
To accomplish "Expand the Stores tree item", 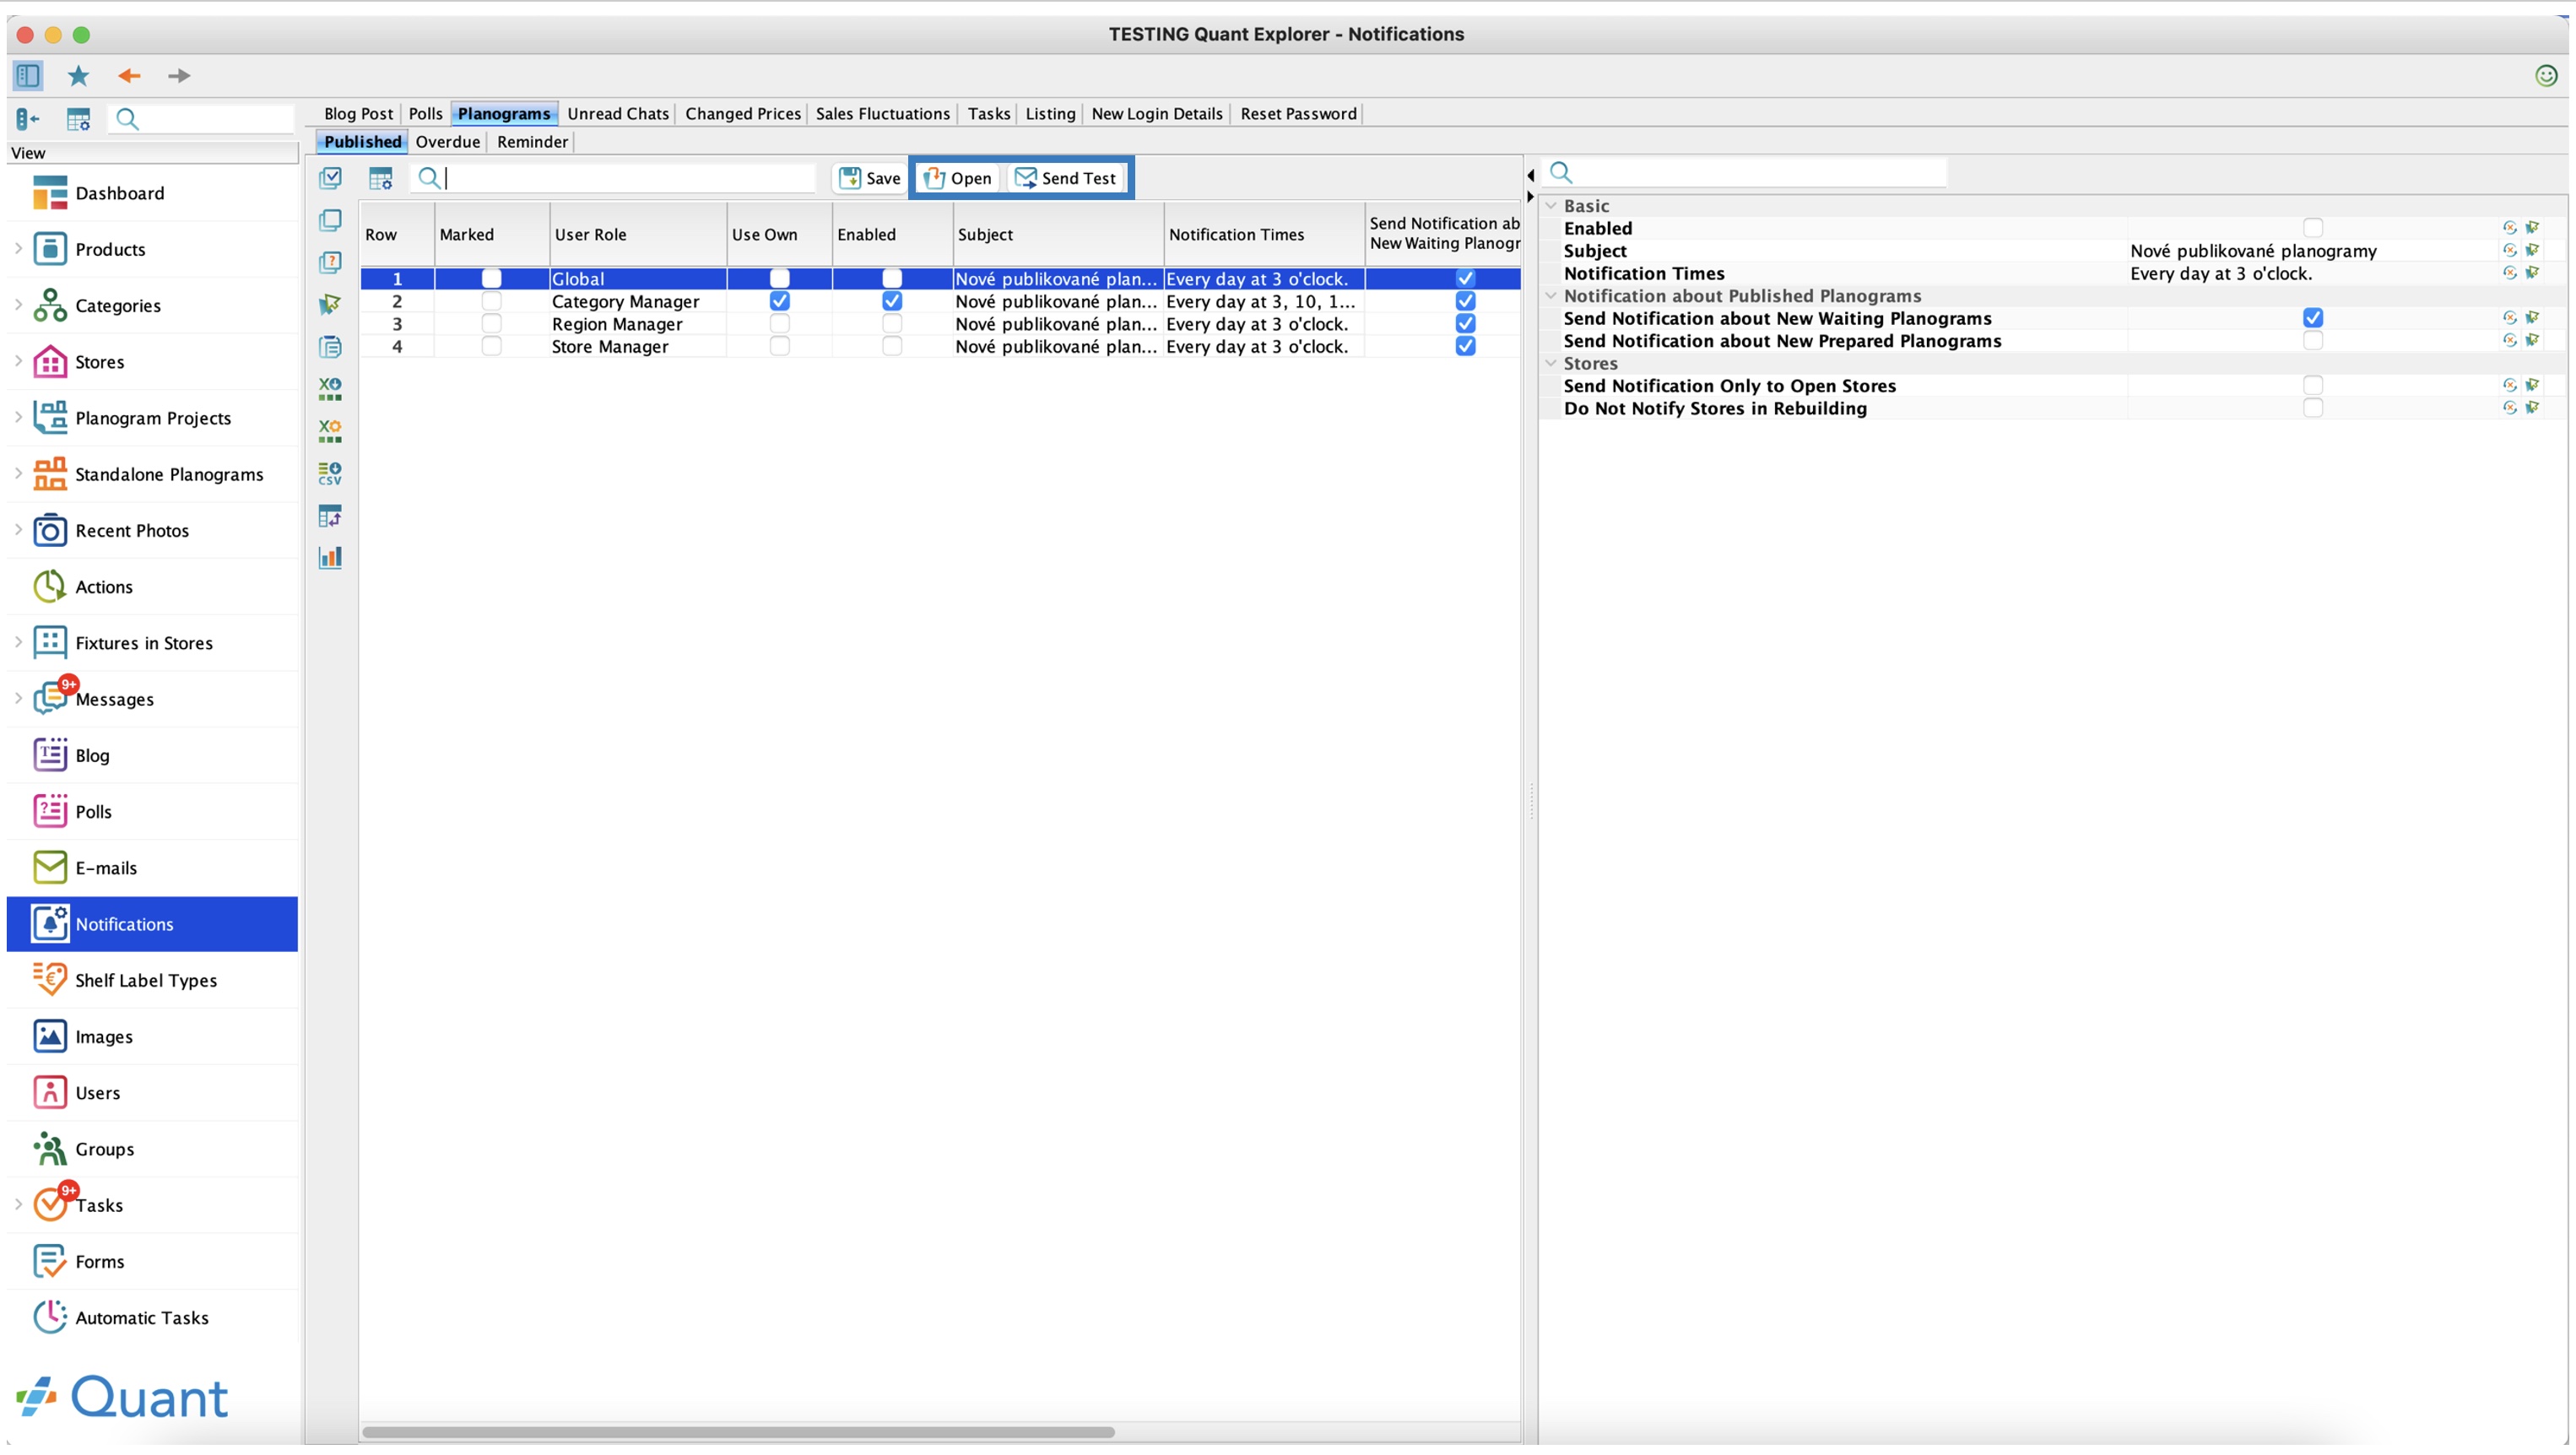I will [x=18, y=360].
